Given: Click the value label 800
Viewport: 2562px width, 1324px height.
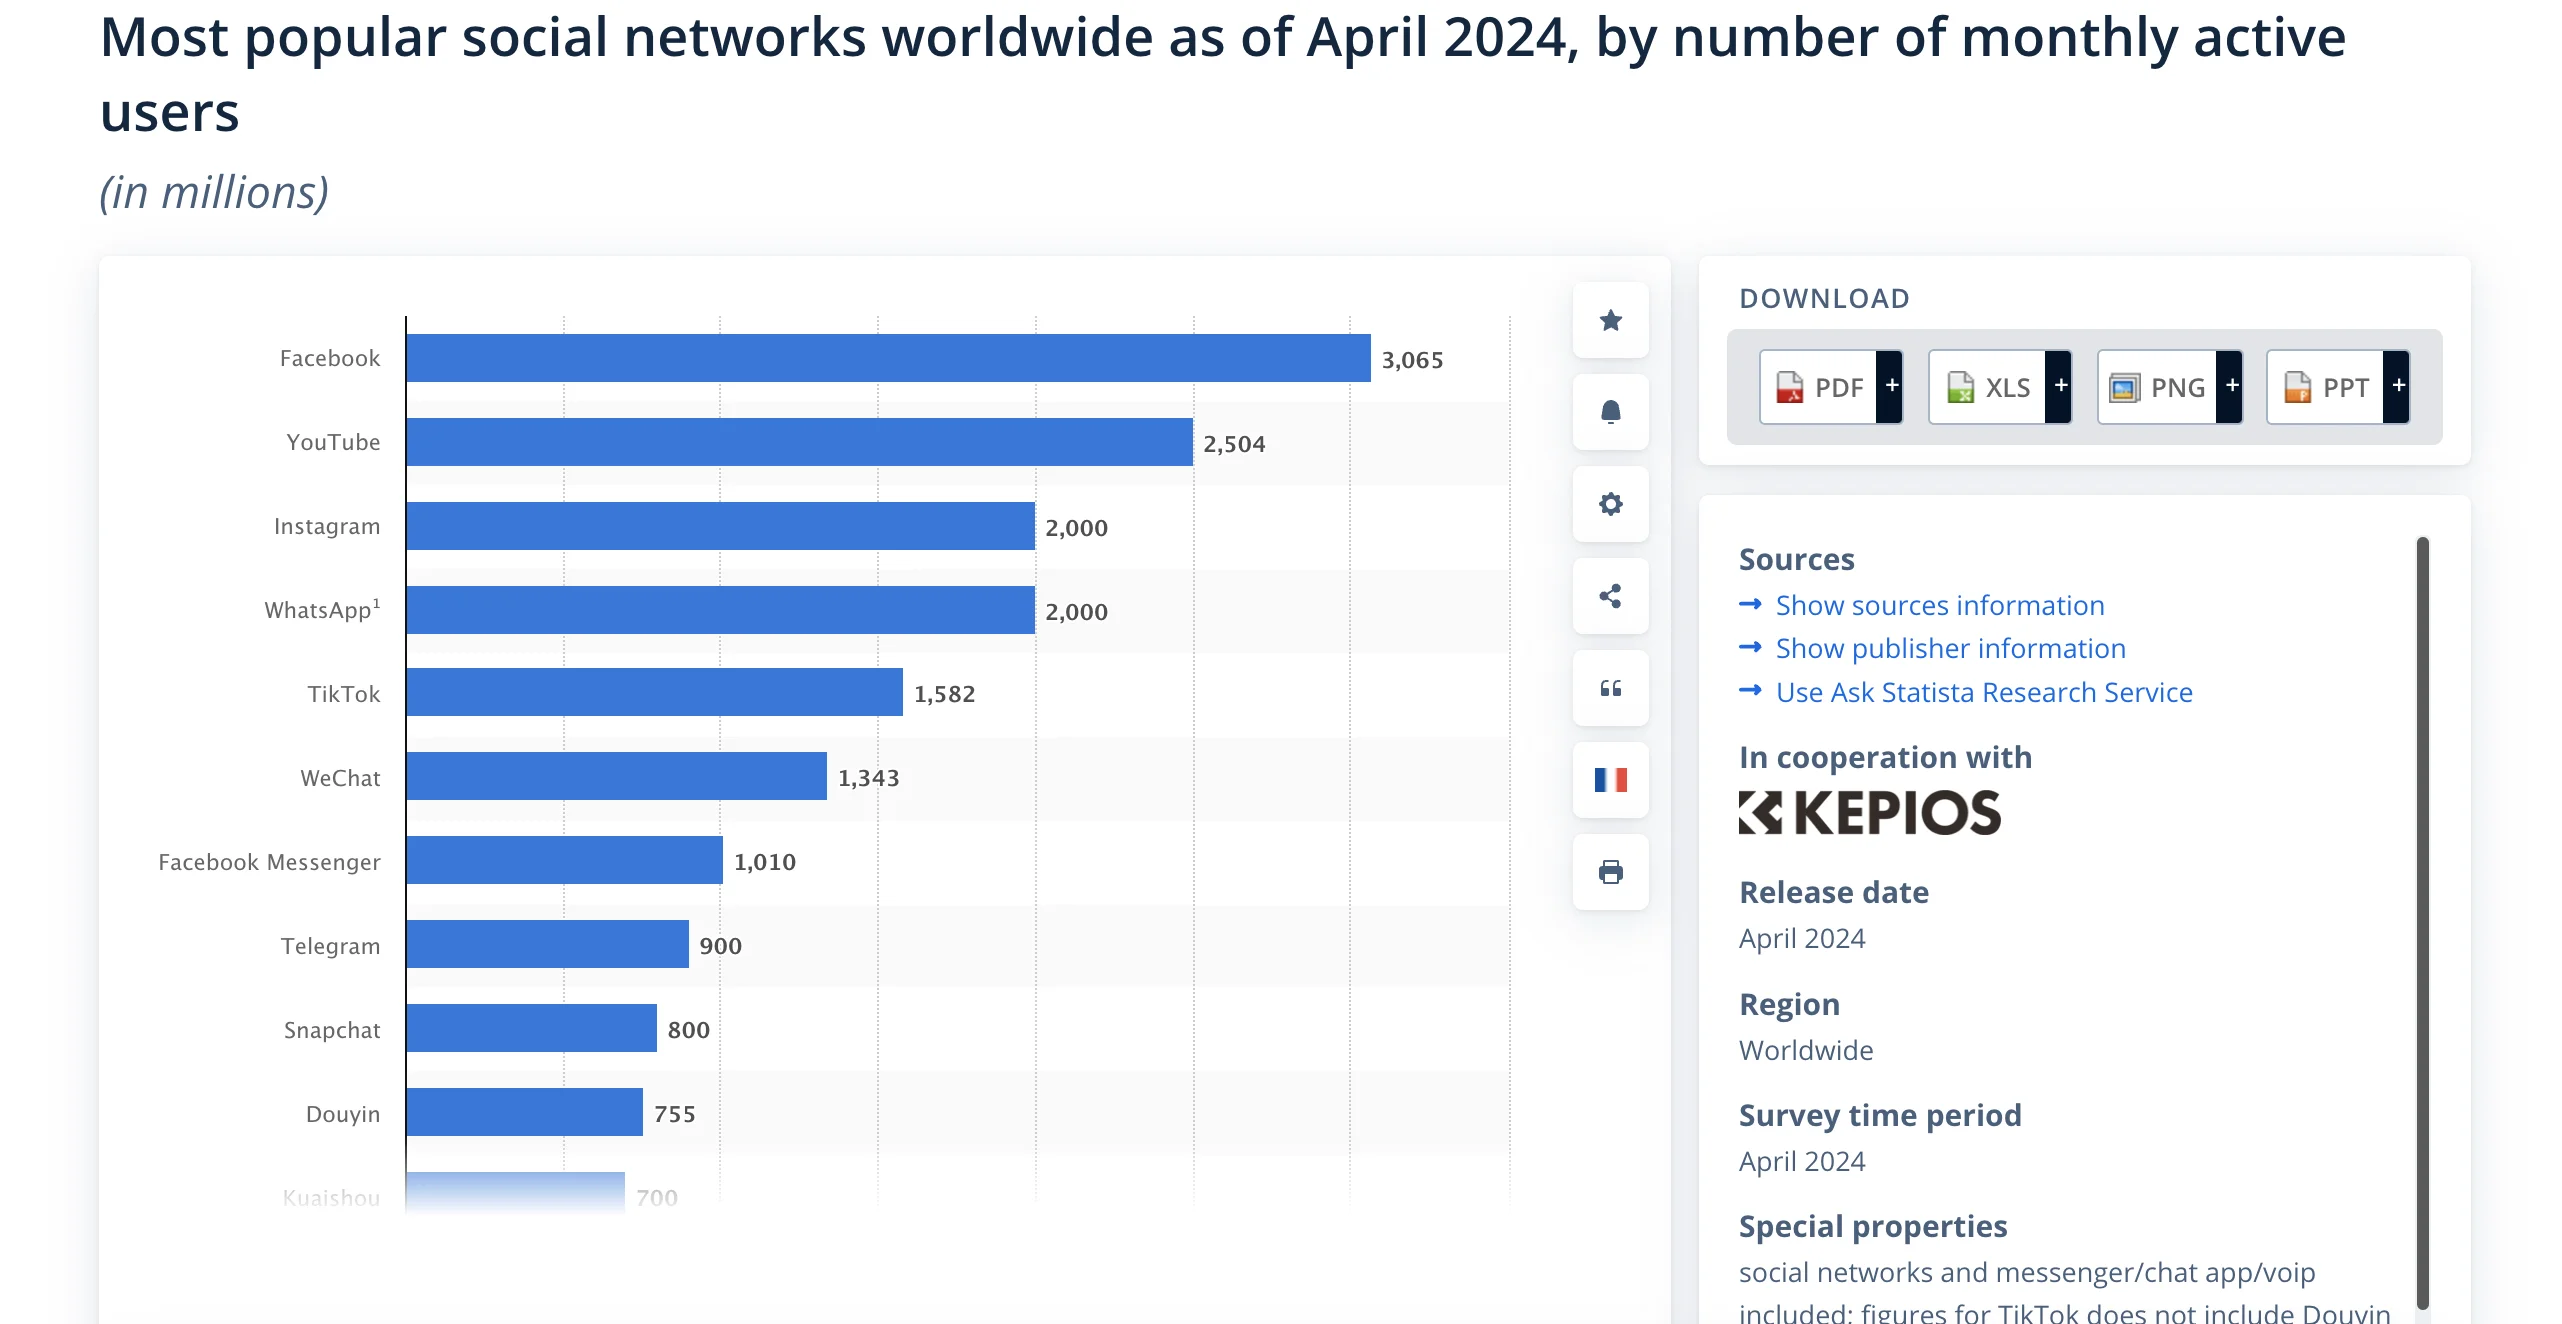Looking at the screenshot, I should pyautogui.click(x=688, y=1030).
